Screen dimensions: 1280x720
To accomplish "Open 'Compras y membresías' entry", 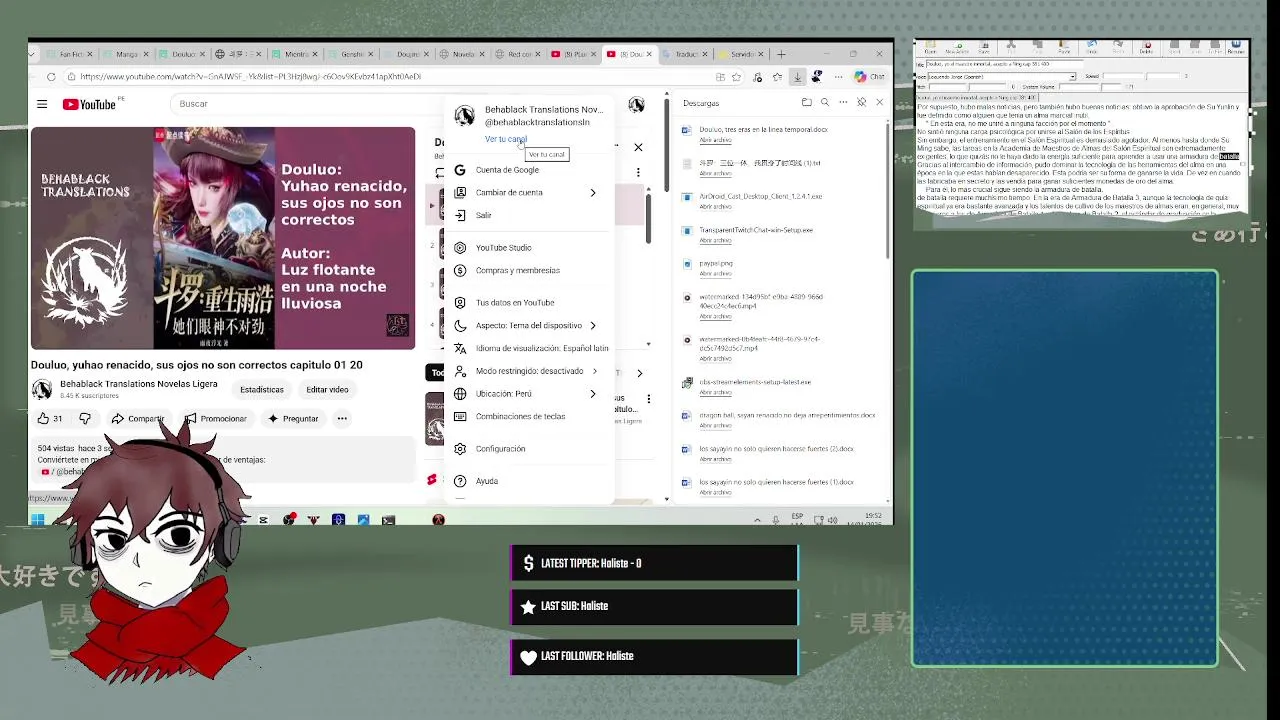I will coord(517,270).
